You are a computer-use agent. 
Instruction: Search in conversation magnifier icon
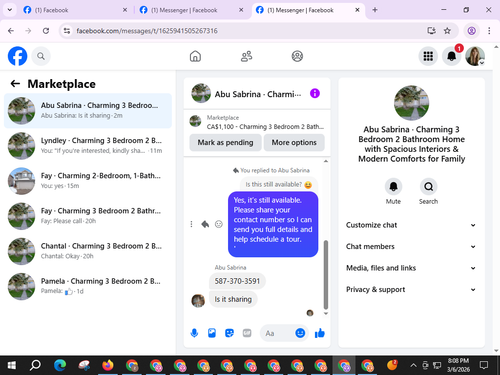click(x=428, y=186)
